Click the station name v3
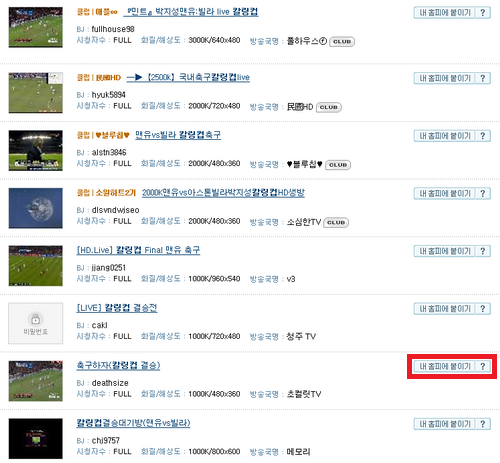Image resolution: width=500 pixels, height=463 pixels. [x=291, y=279]
